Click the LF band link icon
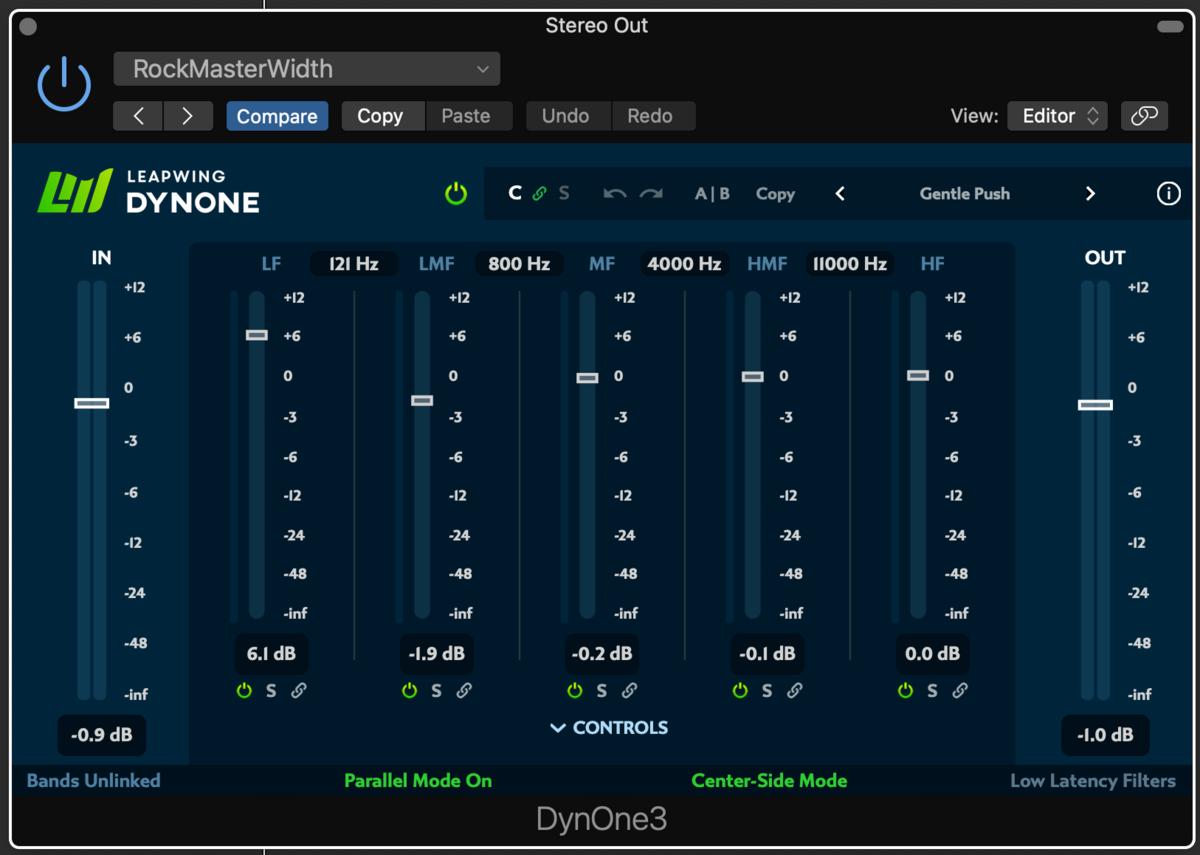Viewport: 1200px width, 855px height. click(299, 691)
